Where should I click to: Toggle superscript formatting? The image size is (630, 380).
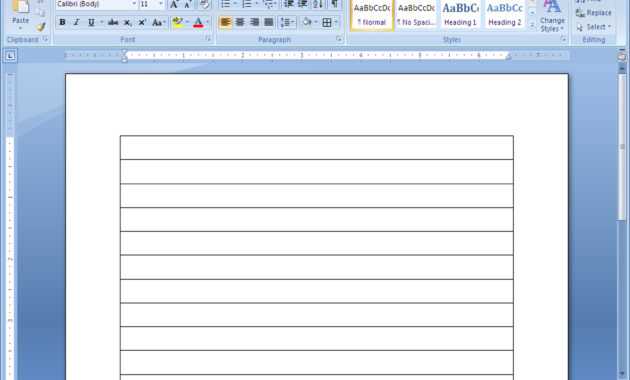point(141,22)
